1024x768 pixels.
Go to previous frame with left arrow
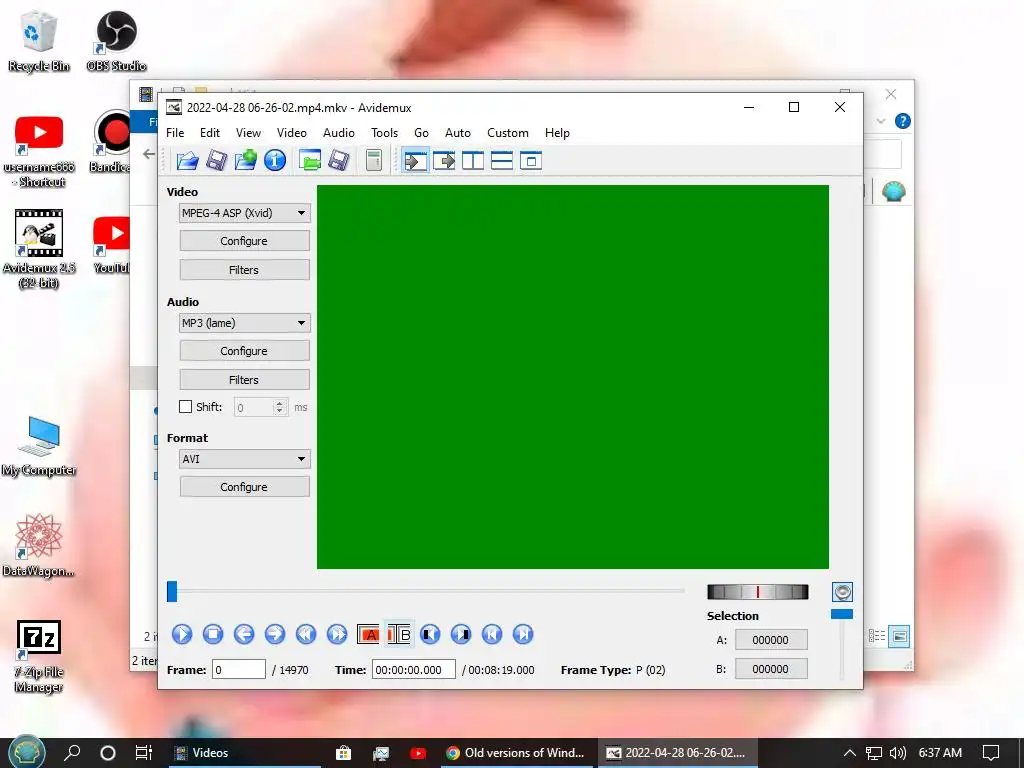244,634
